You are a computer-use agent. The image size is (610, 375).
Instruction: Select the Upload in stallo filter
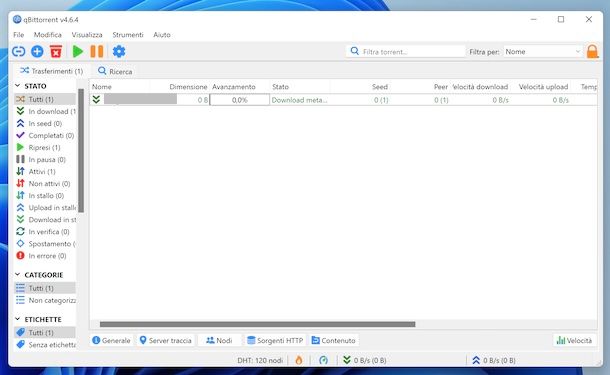tap(46, 208)
